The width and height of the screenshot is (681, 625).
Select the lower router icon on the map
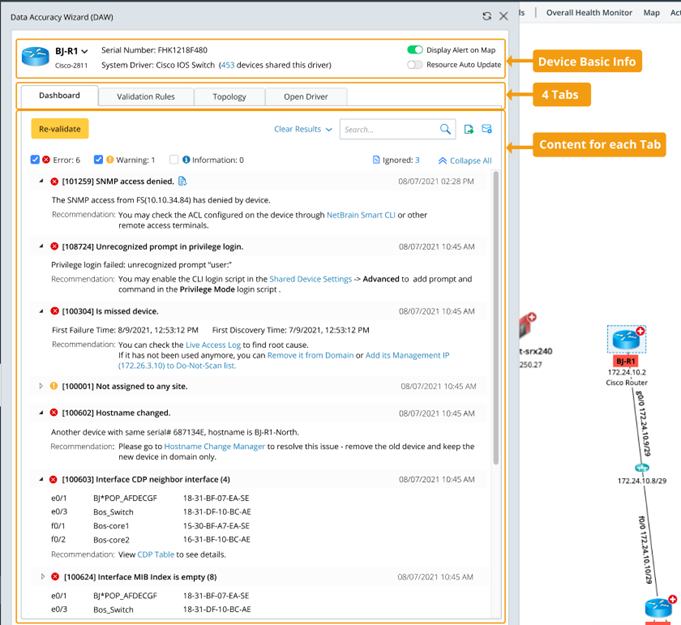[x=658, y=608]
